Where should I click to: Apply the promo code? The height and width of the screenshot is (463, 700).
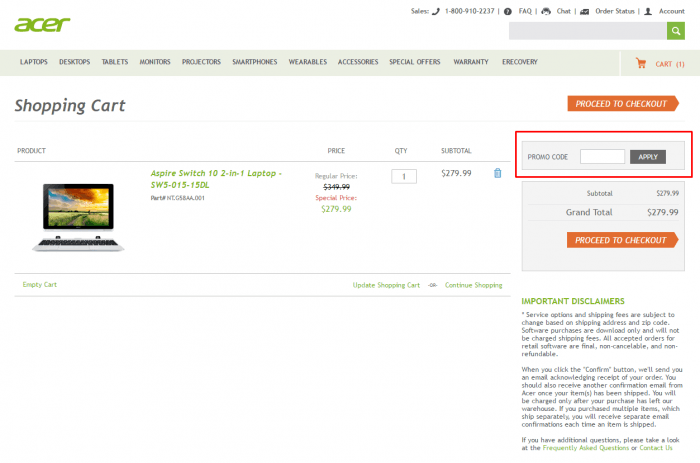648,157
